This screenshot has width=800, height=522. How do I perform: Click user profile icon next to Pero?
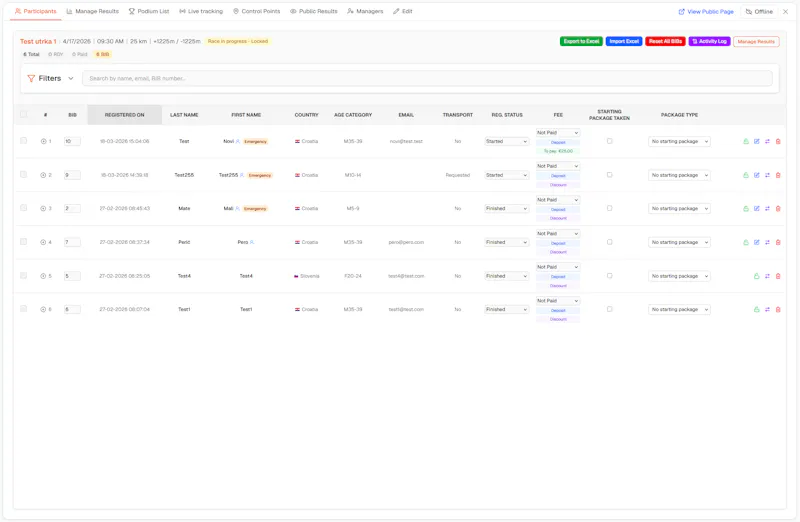(x=252, y=242)
